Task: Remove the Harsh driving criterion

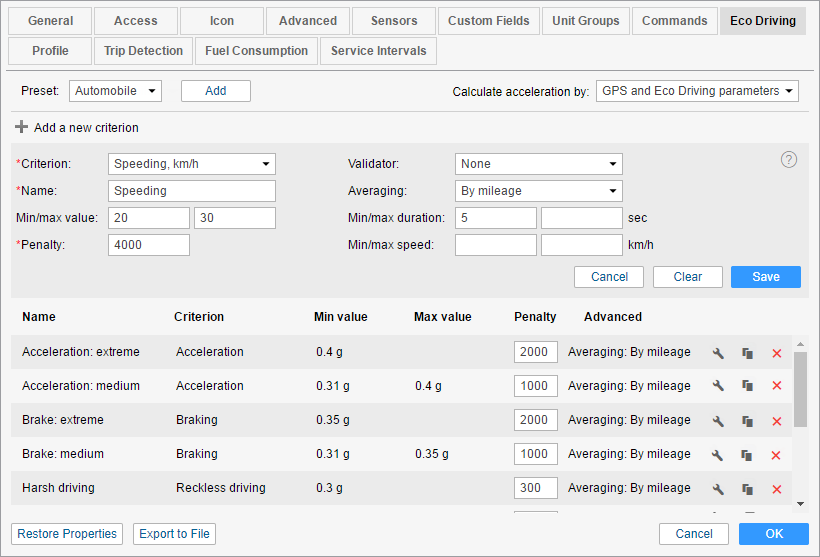Action: [x=776, y=489]
